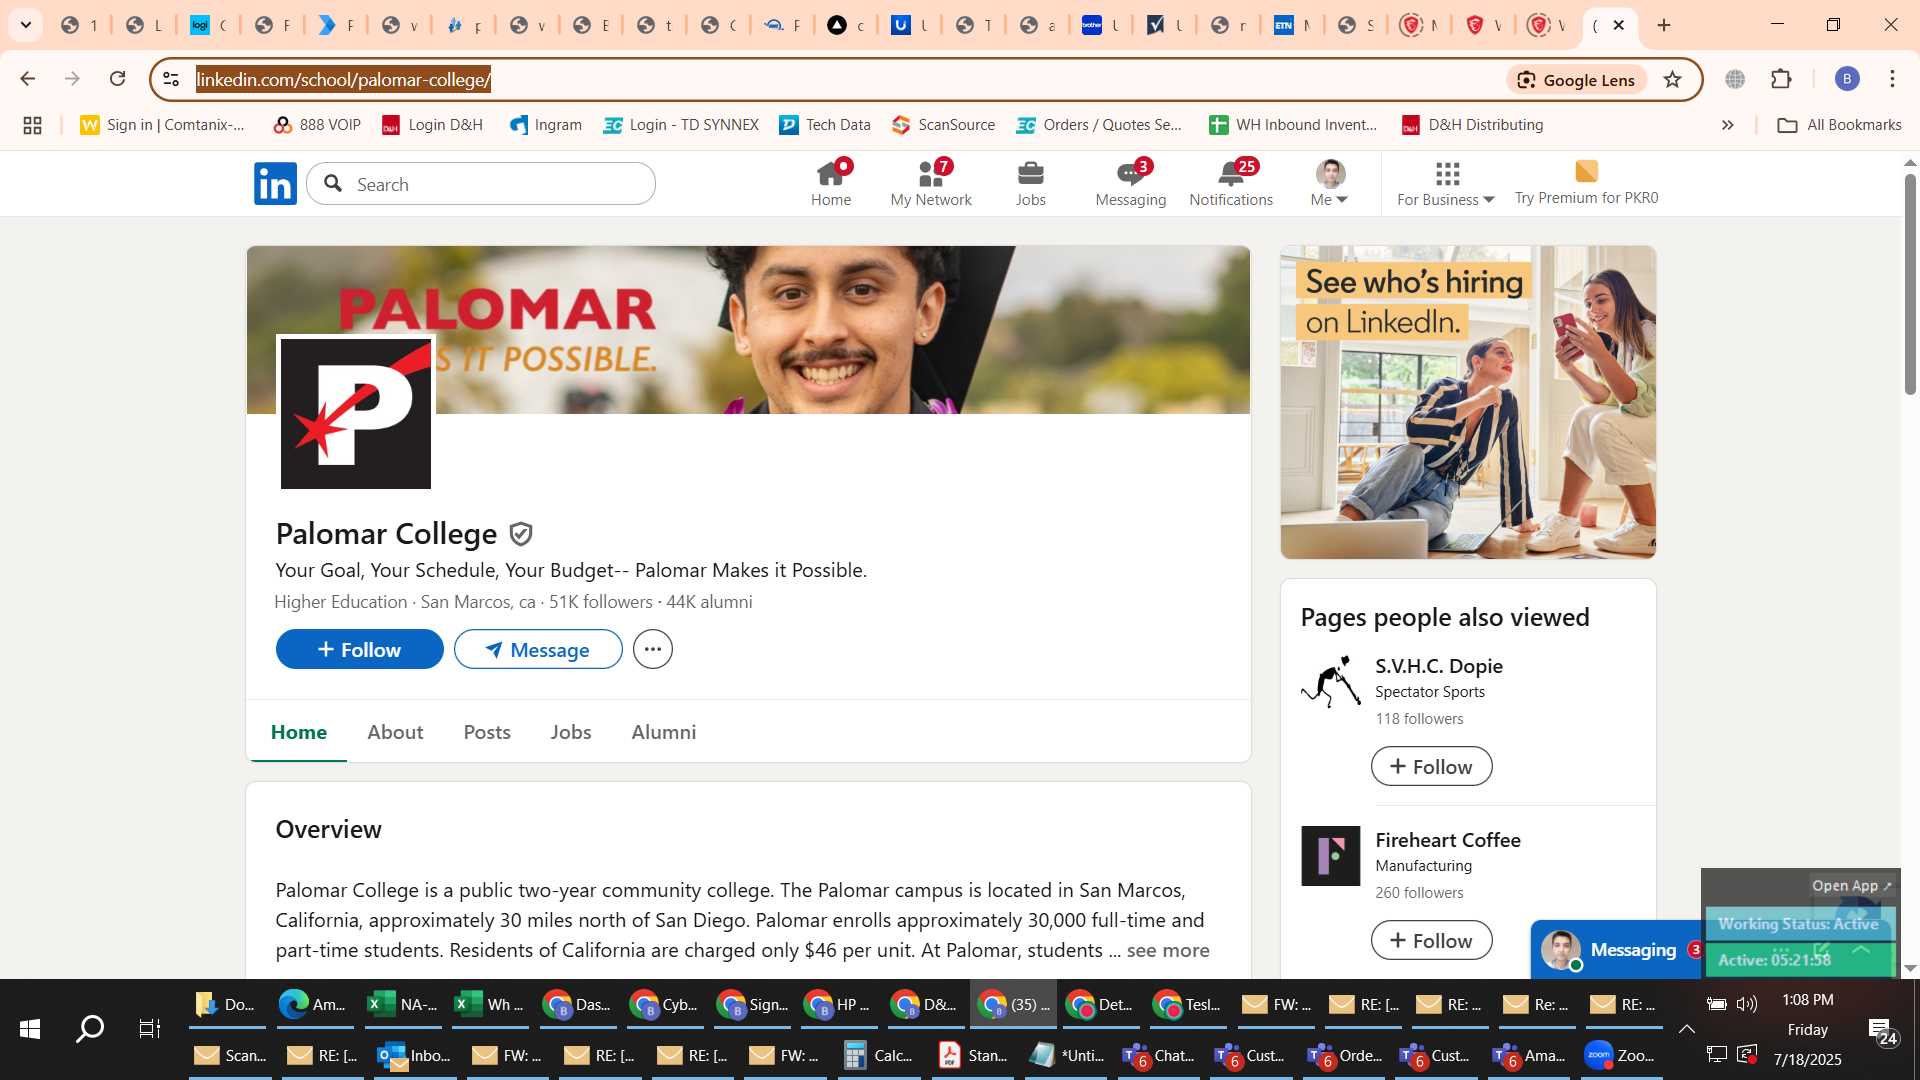Open bookmarks apps grid icon
The height and width of the screenshot is (1080, 1920).
click(x=32, y=125)
